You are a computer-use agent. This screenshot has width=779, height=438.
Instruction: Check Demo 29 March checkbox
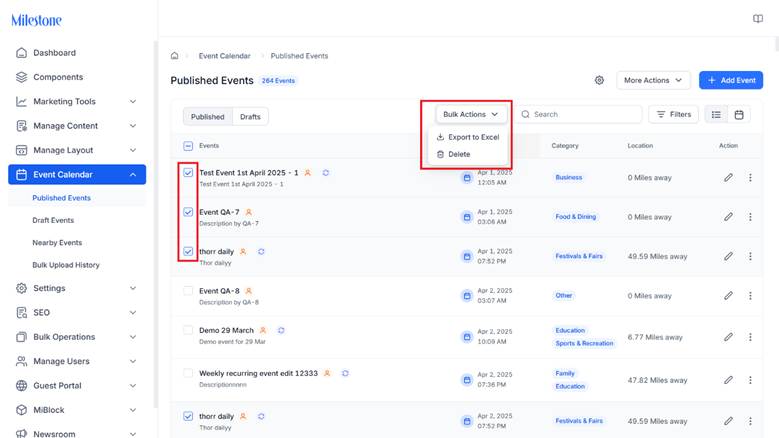pos(188,330)
